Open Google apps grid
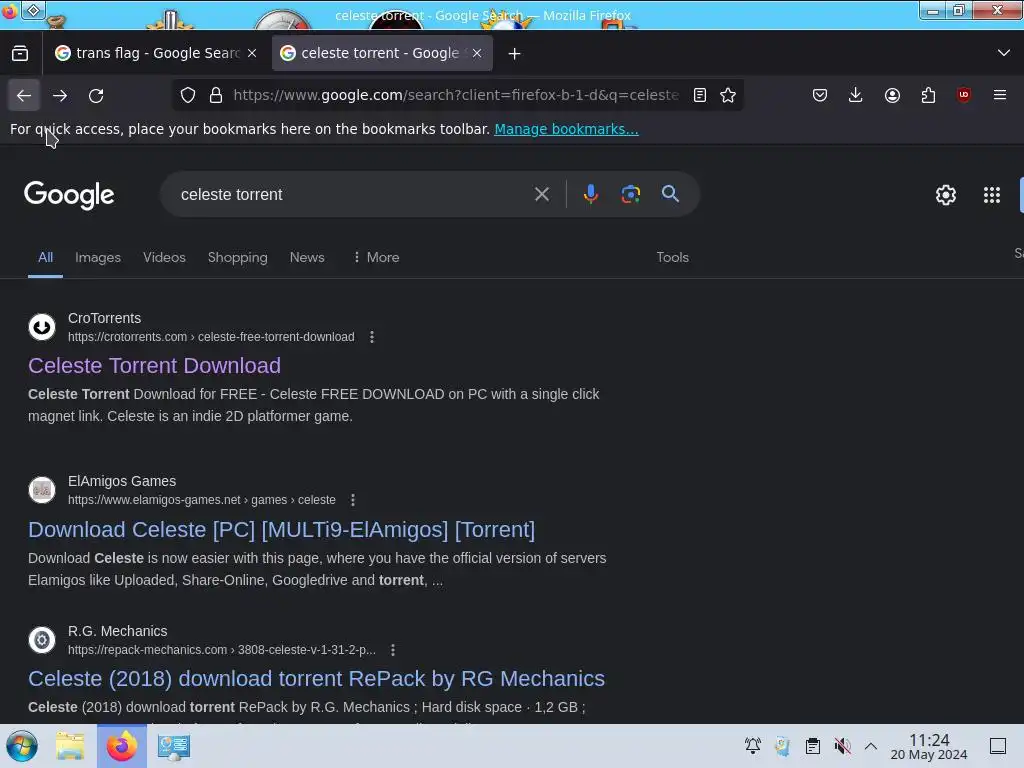Viewport: 1024px width, 768px height. click(x=991, y=195)
